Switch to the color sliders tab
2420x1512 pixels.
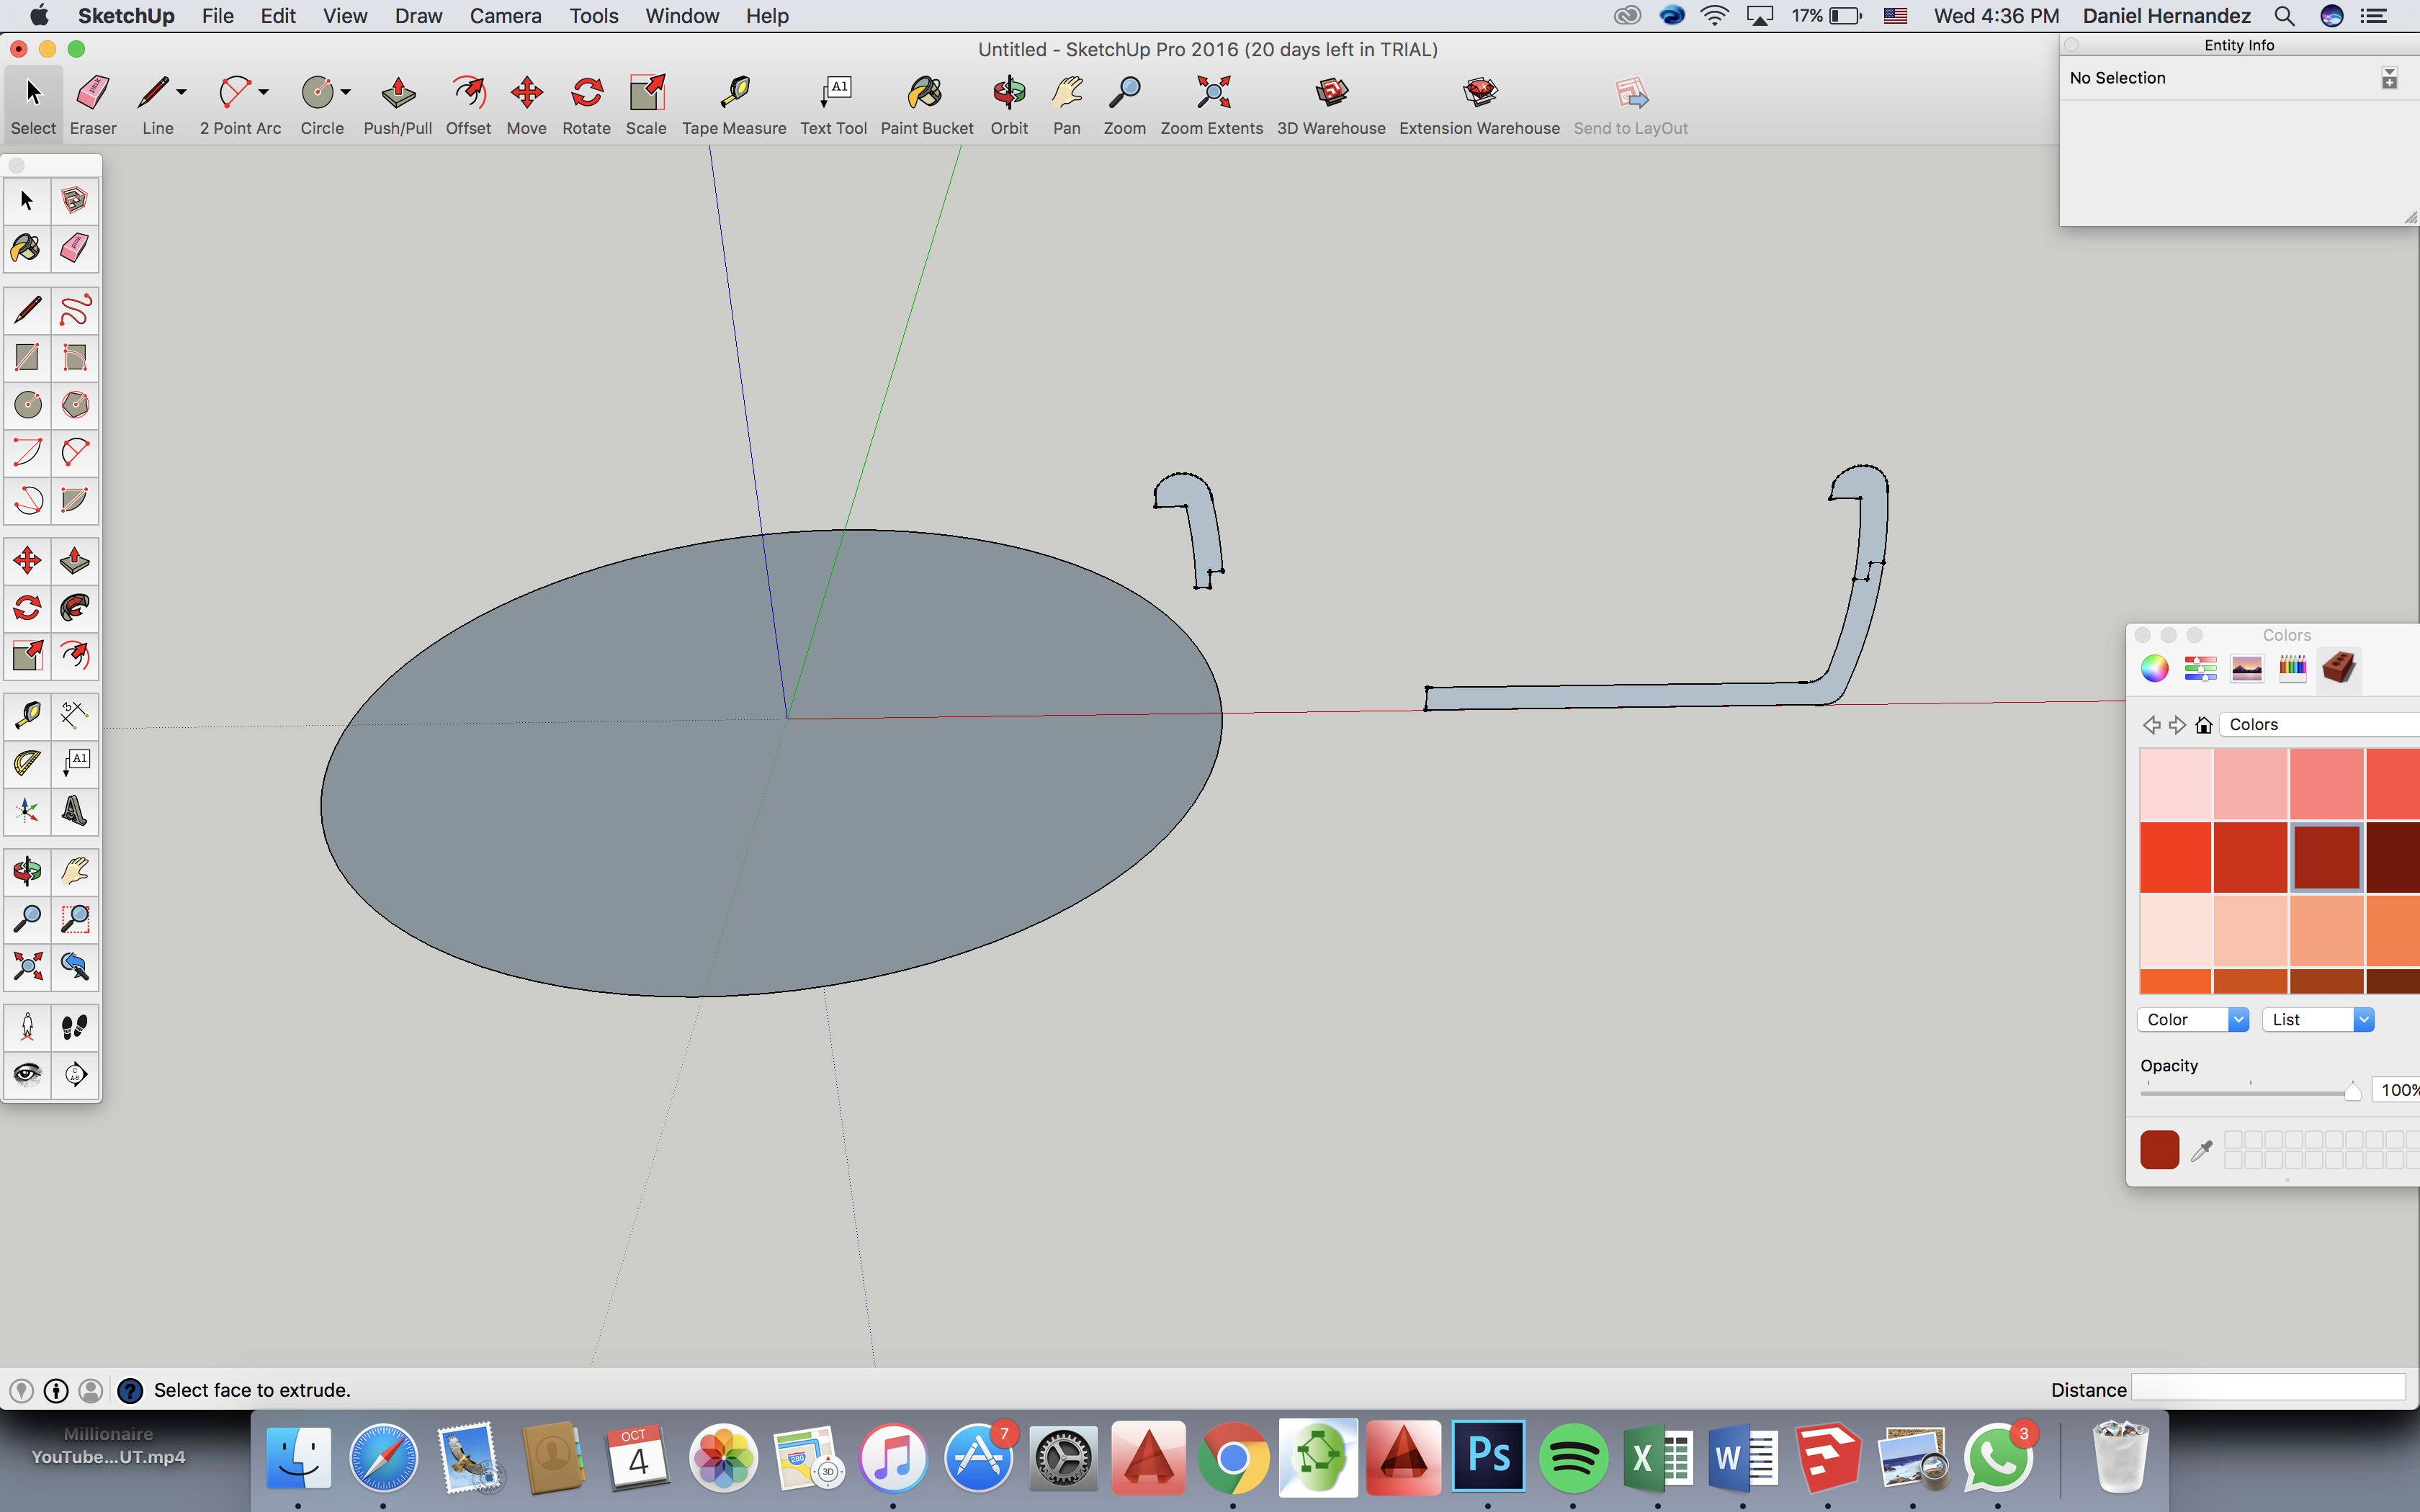pyautogui.click(x=2200, y=668)
